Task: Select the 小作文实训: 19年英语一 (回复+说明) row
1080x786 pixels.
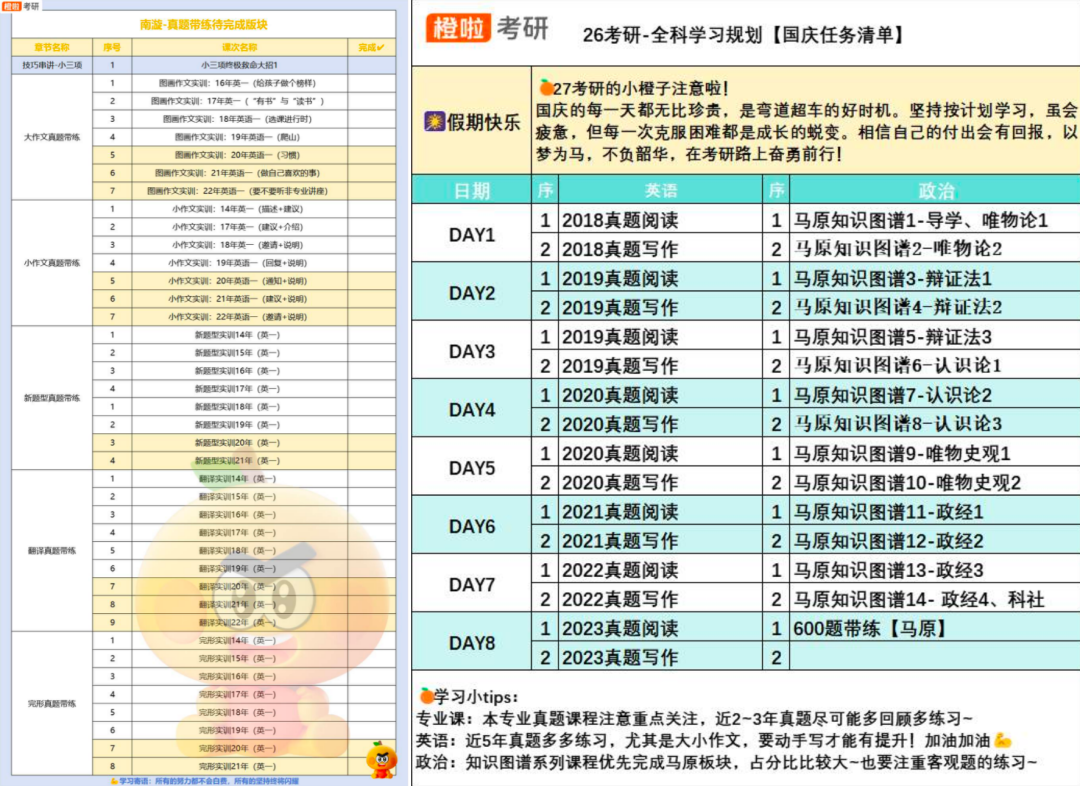Action: click(x=240, y=262)
